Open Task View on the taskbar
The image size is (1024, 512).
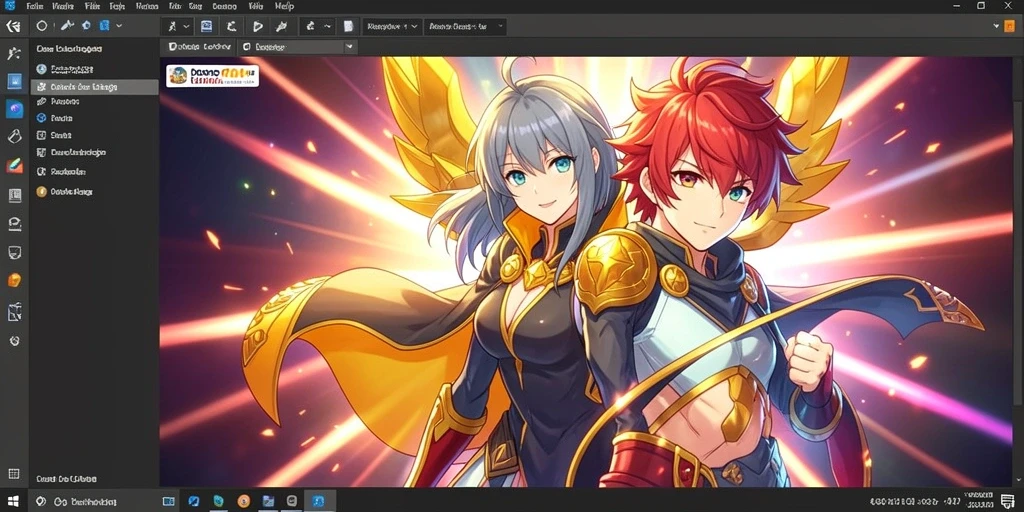click(168, 502)
